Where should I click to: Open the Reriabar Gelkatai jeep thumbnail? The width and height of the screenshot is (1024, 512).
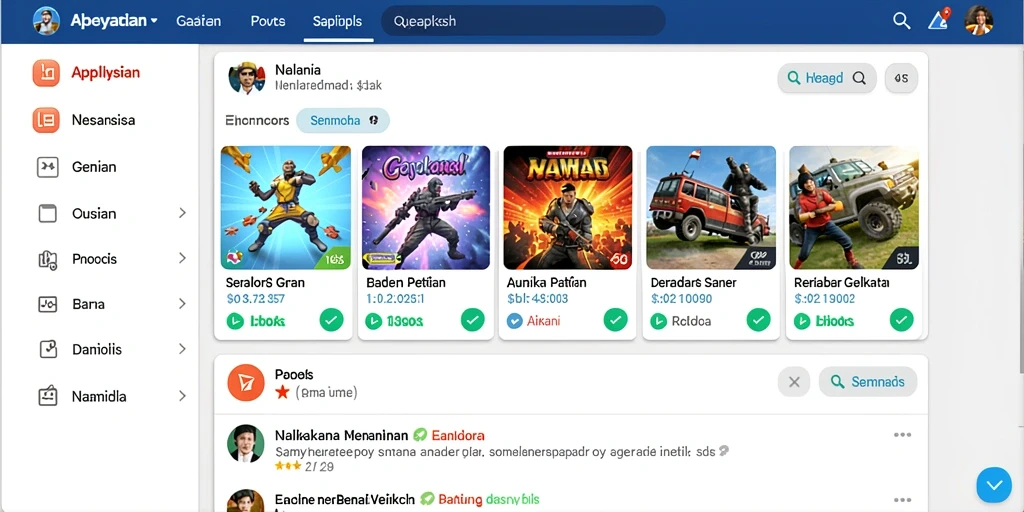(854, 208)
